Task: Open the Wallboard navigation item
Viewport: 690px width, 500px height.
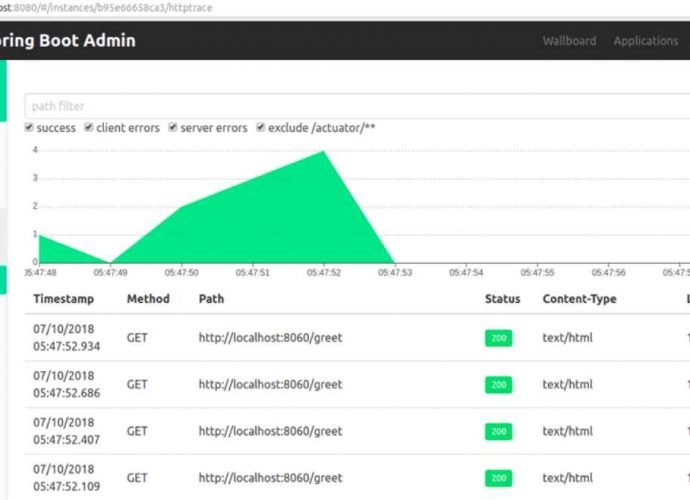Action: point(569,41)
